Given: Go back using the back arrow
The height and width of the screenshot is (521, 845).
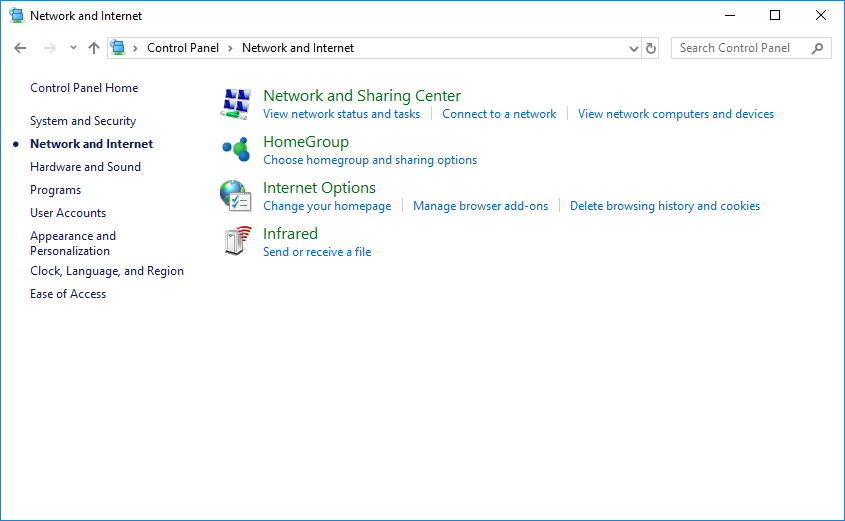Looking at the screenshot, I should pyautogui.click(x=20, y=48).
